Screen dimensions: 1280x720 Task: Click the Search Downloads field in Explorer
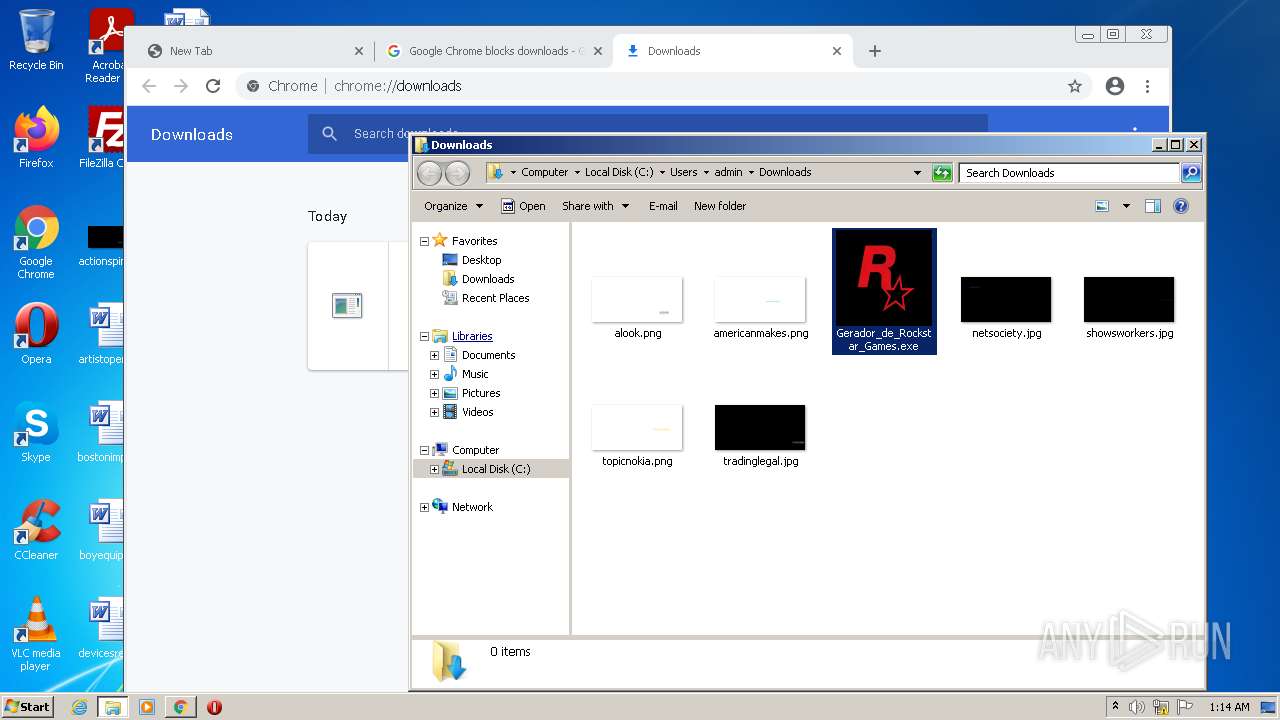click(x=1068, y=173)
